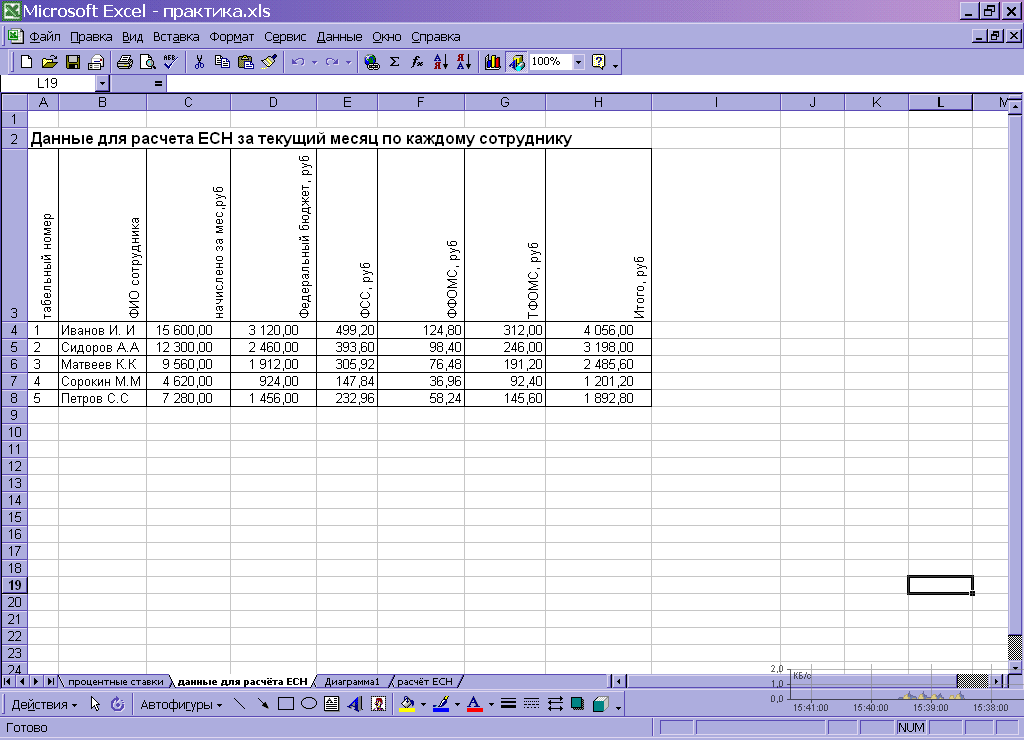Select row 8 by its header

coord(14,398)
